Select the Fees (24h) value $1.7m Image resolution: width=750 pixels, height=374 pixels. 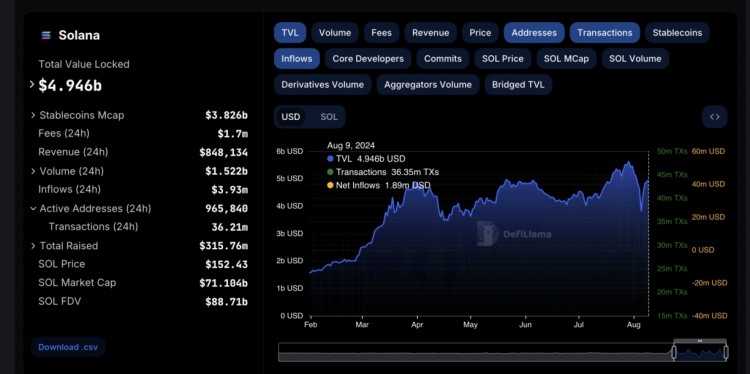(x=232, y=134)
